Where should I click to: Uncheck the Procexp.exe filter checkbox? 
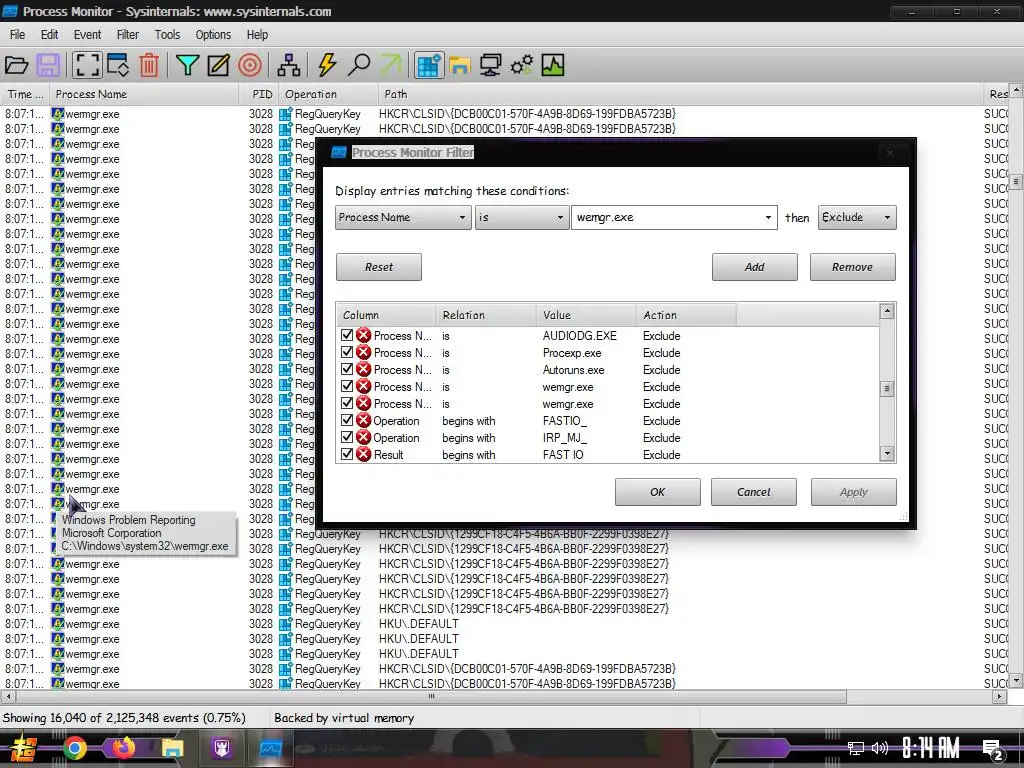click(x=347, y=353)
